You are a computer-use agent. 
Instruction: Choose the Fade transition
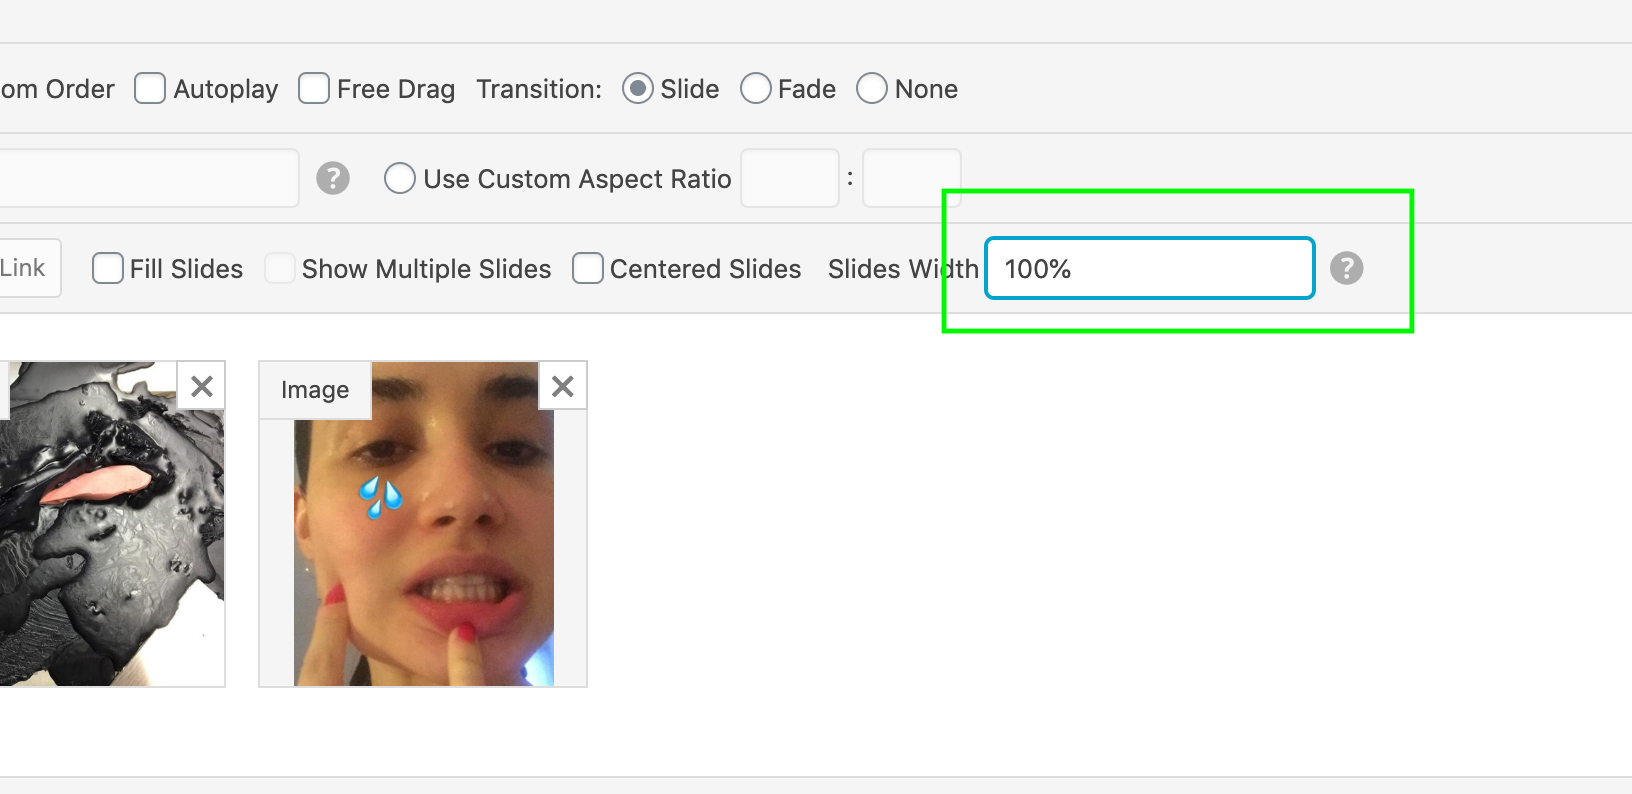click(756, 89)
